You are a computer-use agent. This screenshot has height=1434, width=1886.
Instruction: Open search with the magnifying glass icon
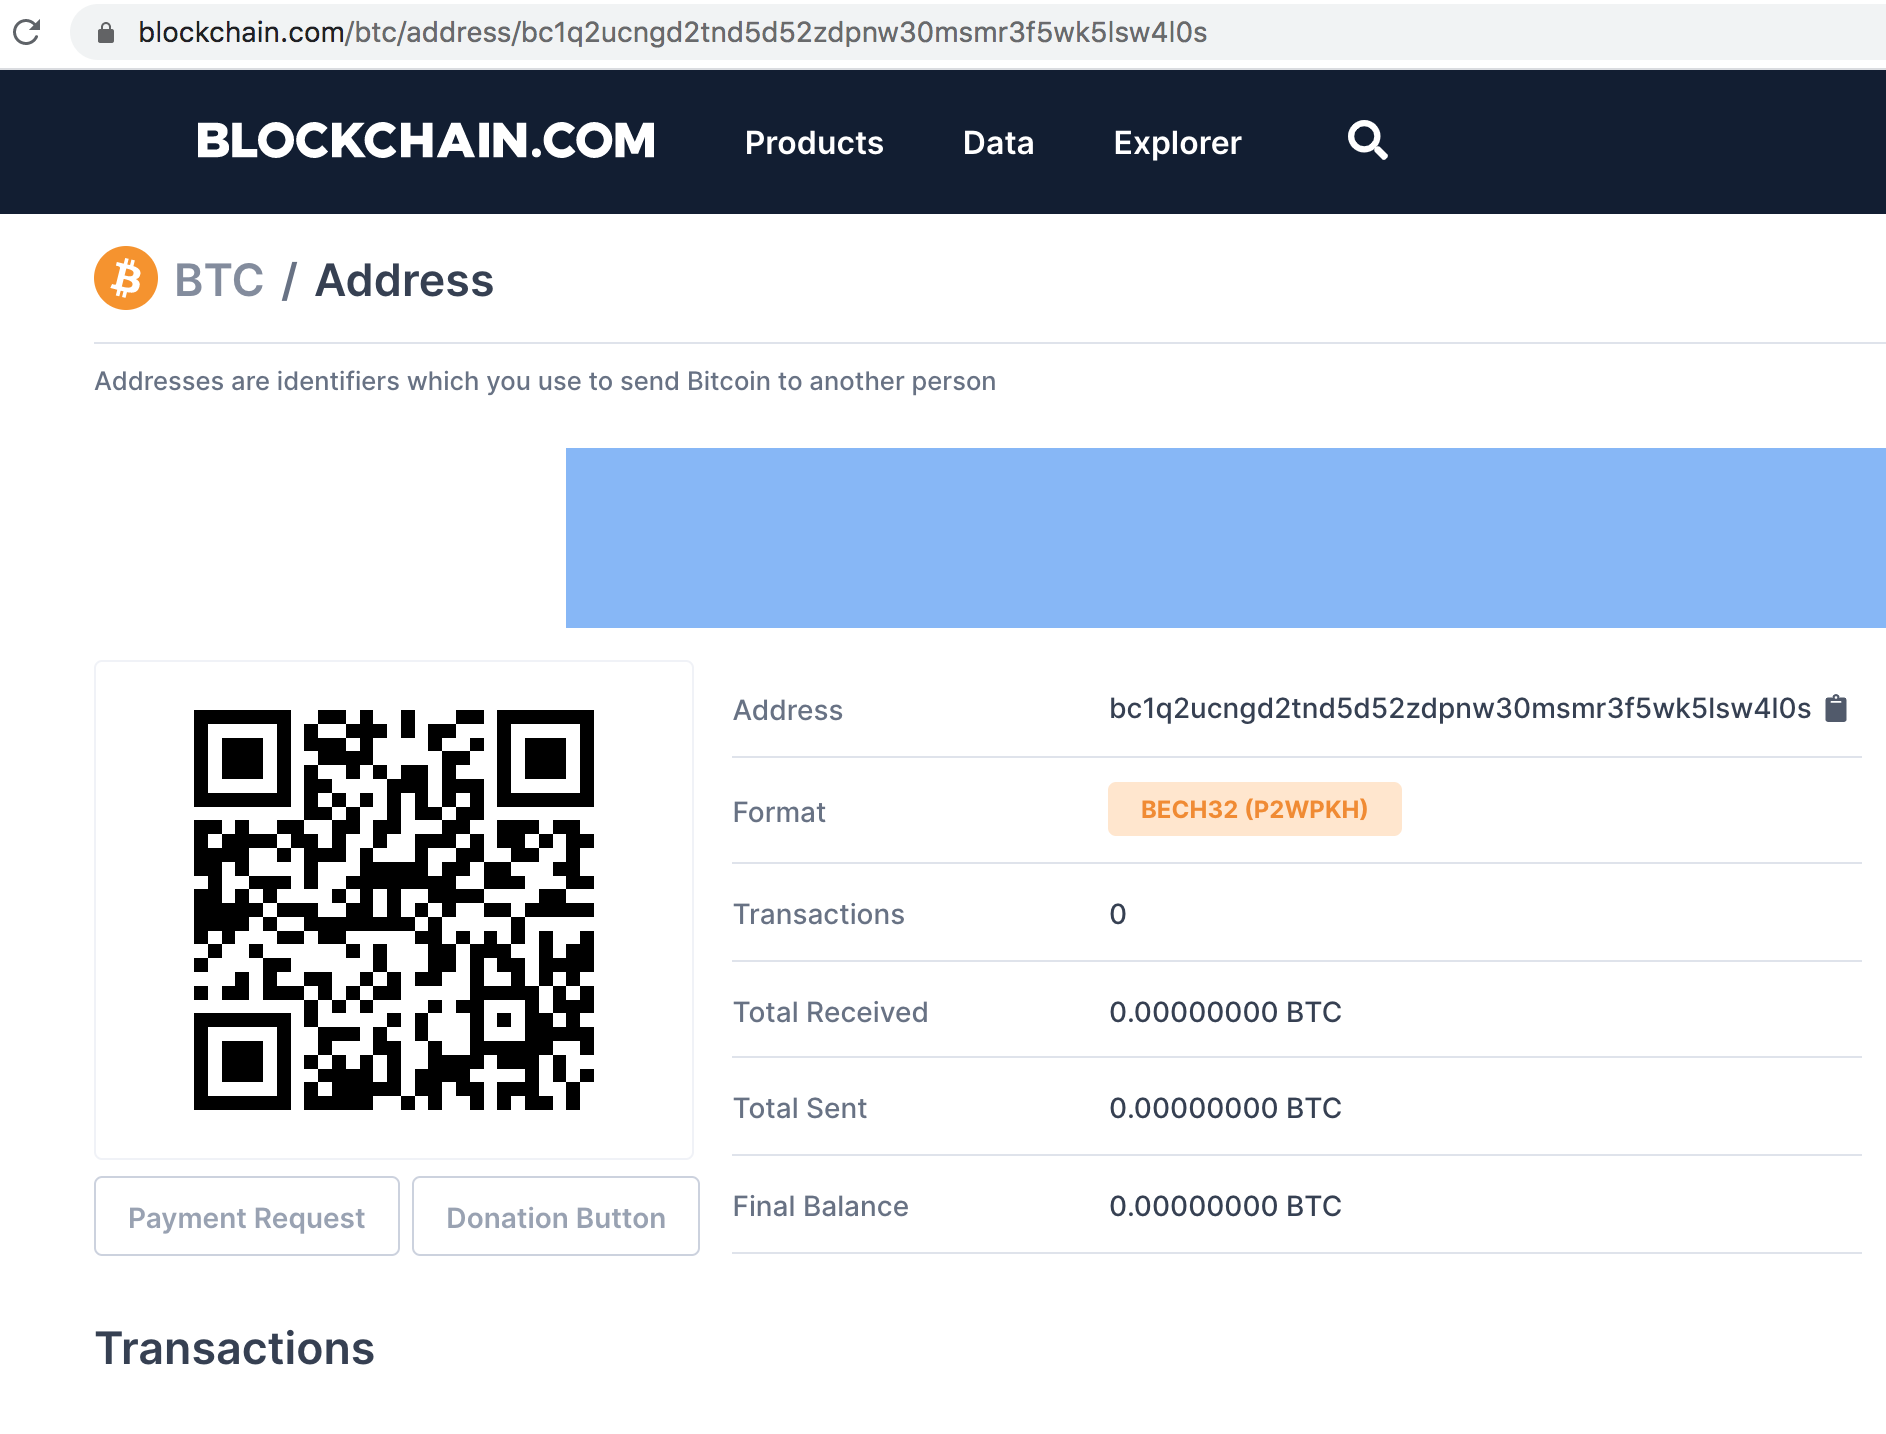point(1367,141)
